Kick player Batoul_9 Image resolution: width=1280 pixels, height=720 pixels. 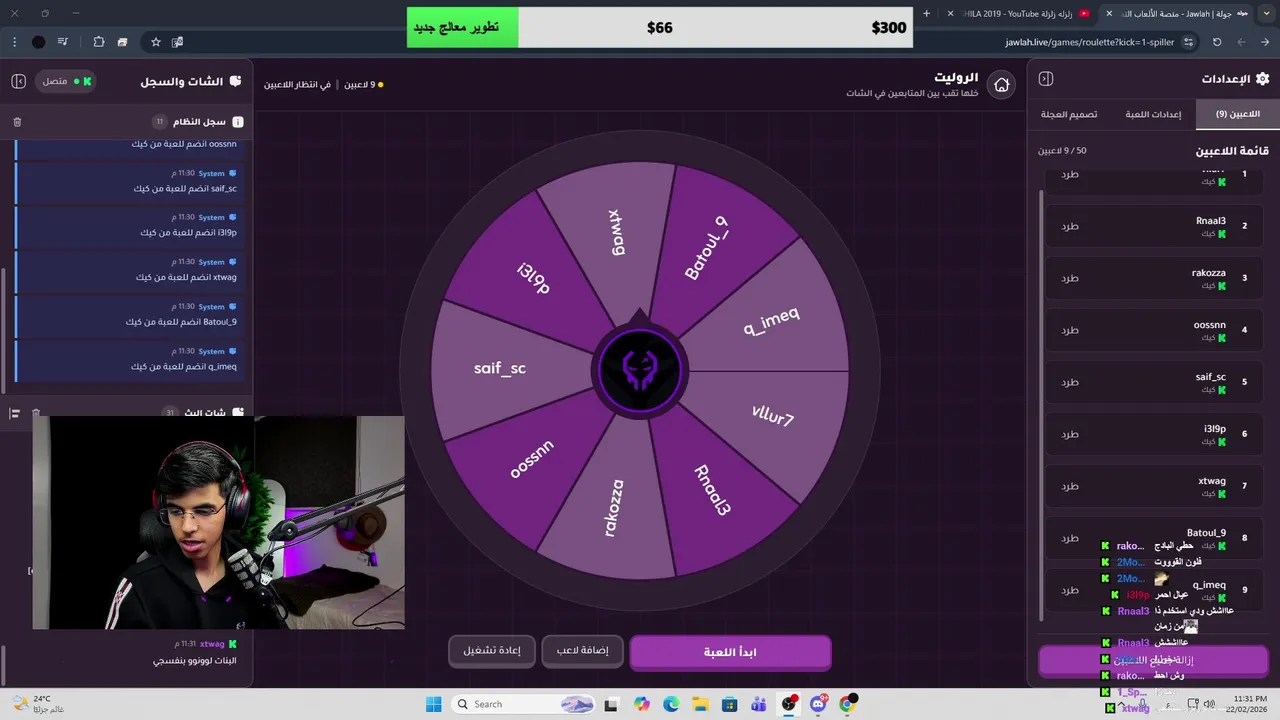click(1070, 538)
